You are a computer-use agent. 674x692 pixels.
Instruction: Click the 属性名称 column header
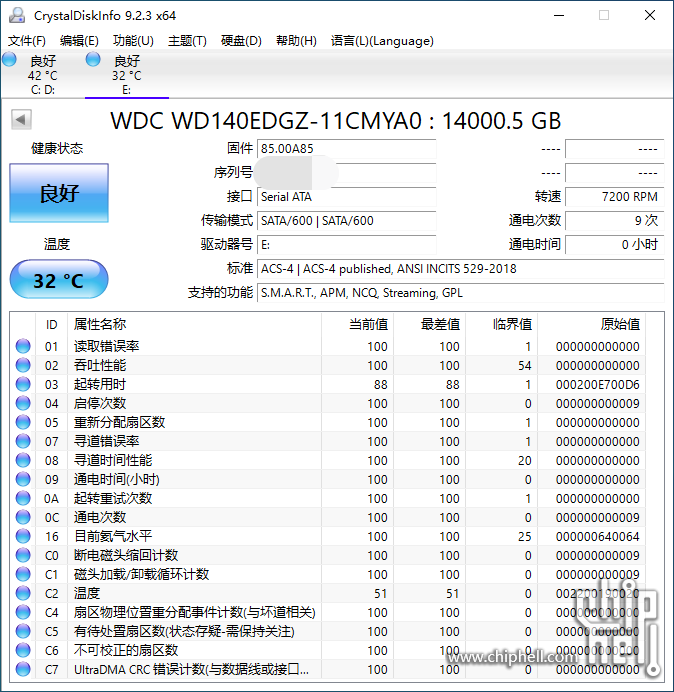pyautogui.click(x=100, y=324)
